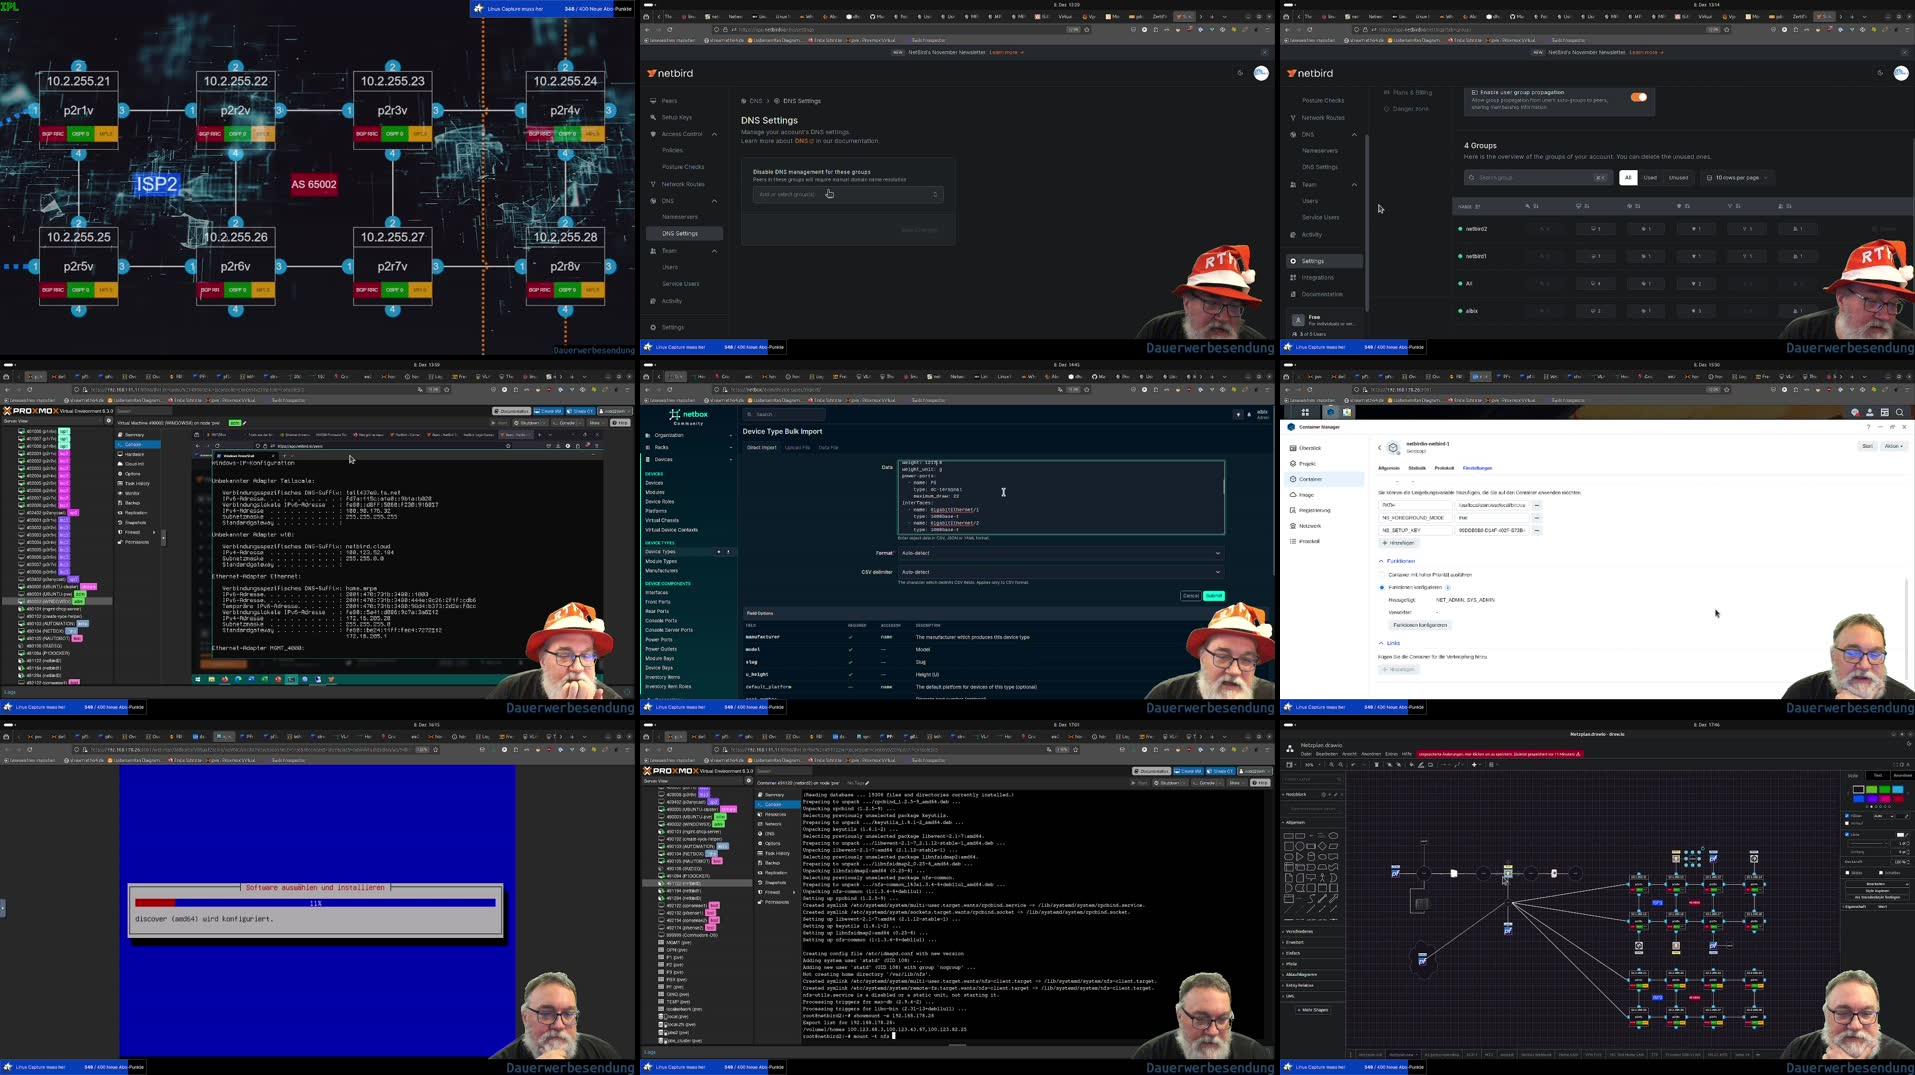The image size is (1915, 1075).
Task: Open Activity icon in netbird DNS Settings sidebar
Action: point(653,301)
